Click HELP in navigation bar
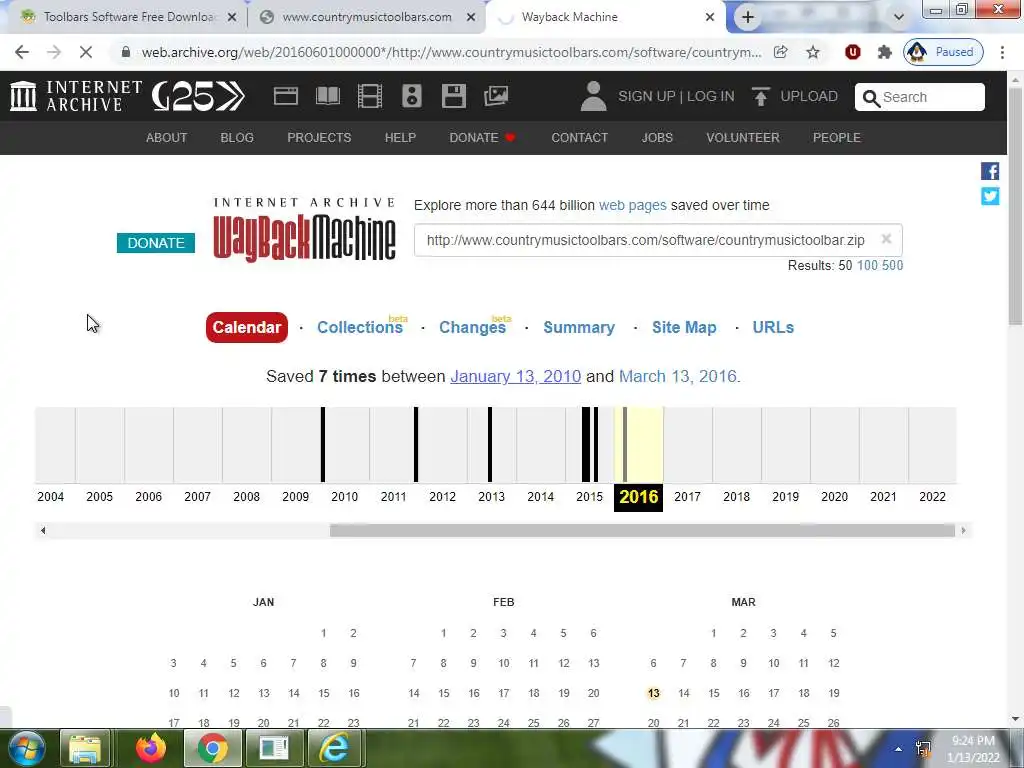The height and width of the screenshot is (768, 1024). pos(400,138)
